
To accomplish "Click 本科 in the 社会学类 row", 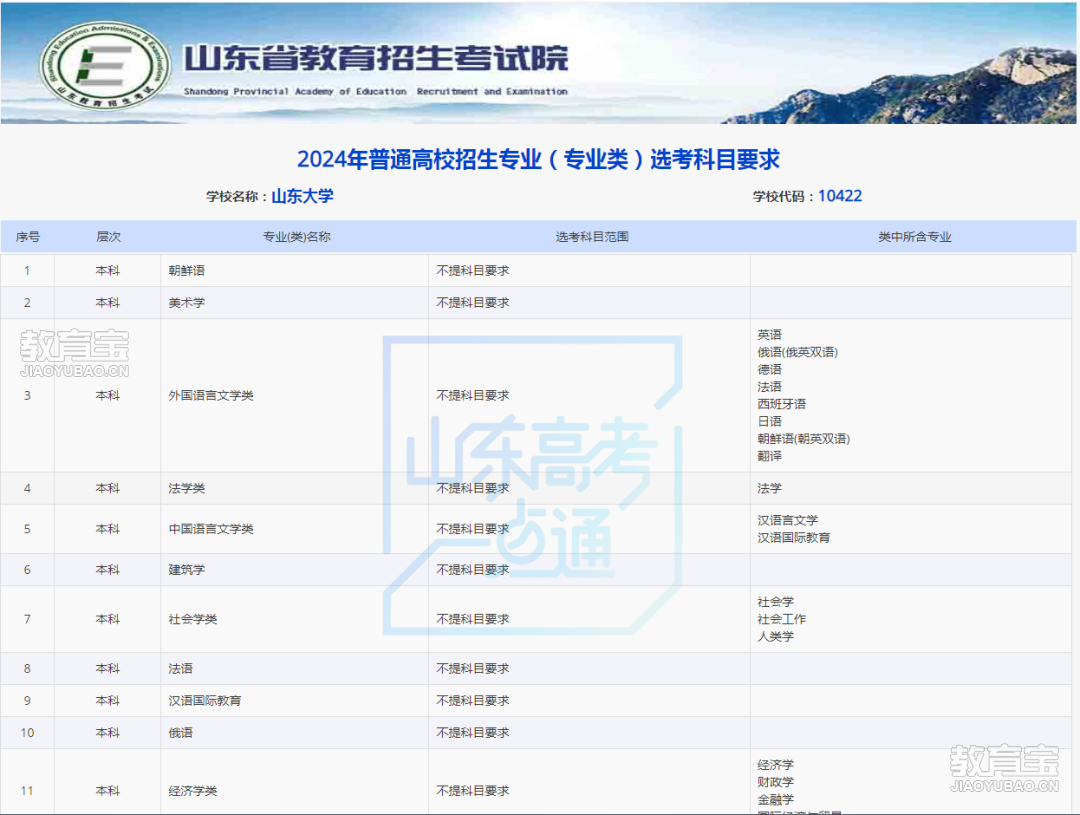I will [107, 619].
